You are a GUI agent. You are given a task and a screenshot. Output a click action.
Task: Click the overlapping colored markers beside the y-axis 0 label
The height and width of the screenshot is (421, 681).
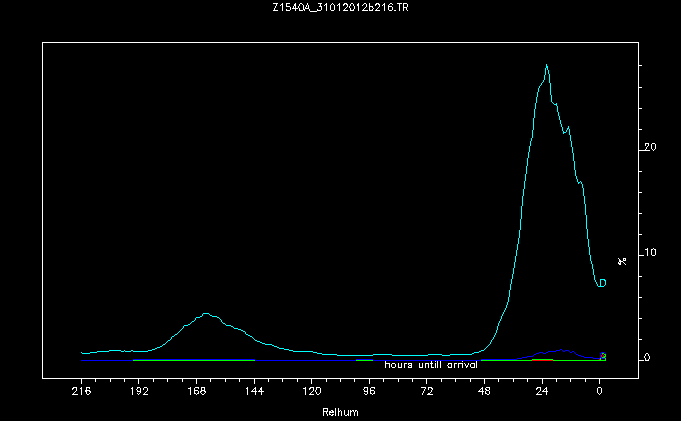603,357
